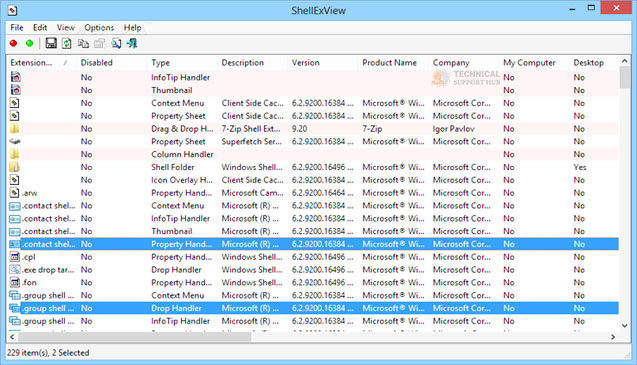This screenshot has width=637, height=365.
Task: Click 'Drop Handler' in the .exe drop target row
Action: pos(176,270)
